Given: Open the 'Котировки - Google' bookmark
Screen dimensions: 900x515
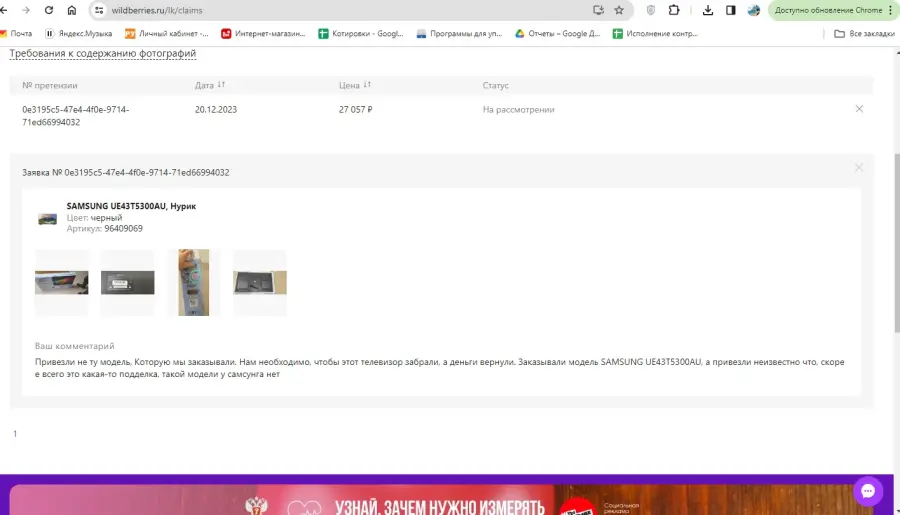Looking at the screenshot, I should tap(361, 34).
